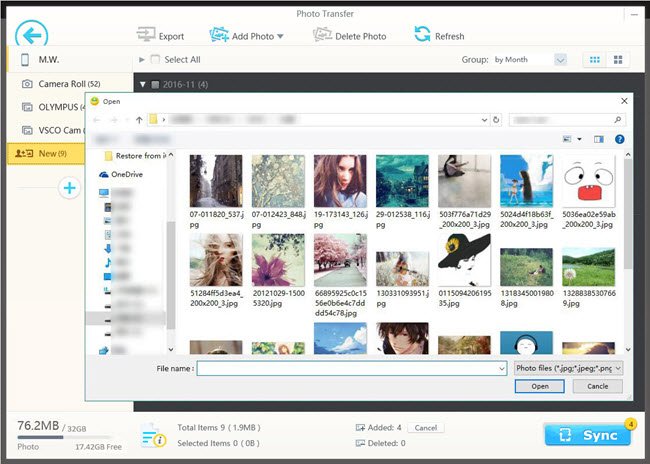Select the New (9) album

click(x=46, y=153)
